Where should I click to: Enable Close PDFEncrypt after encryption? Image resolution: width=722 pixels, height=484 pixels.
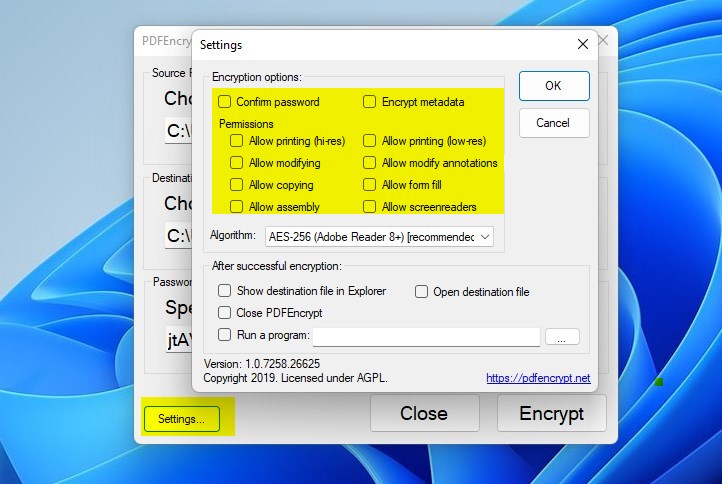pos(224,313)
